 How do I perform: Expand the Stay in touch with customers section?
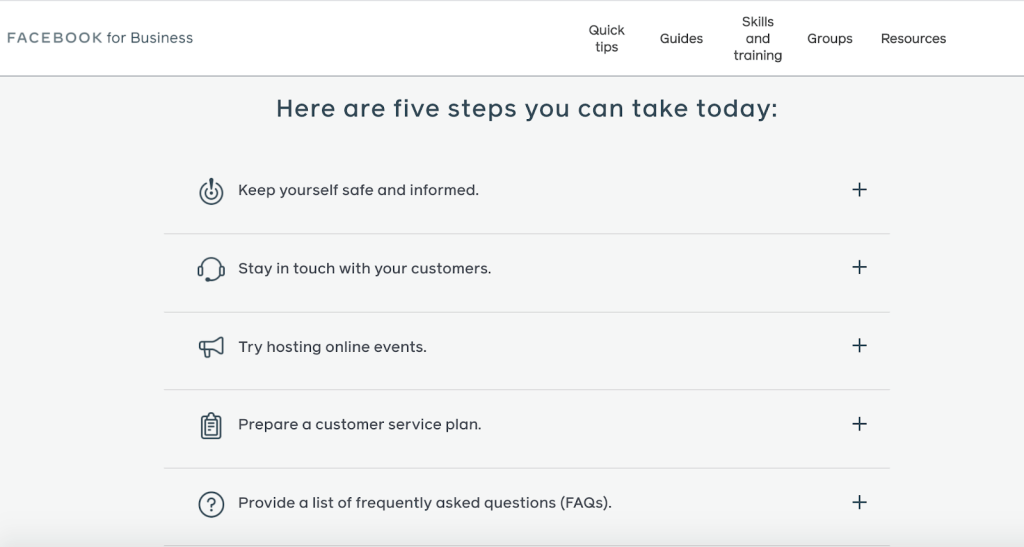pyautogui.click(x=859, y=268)
